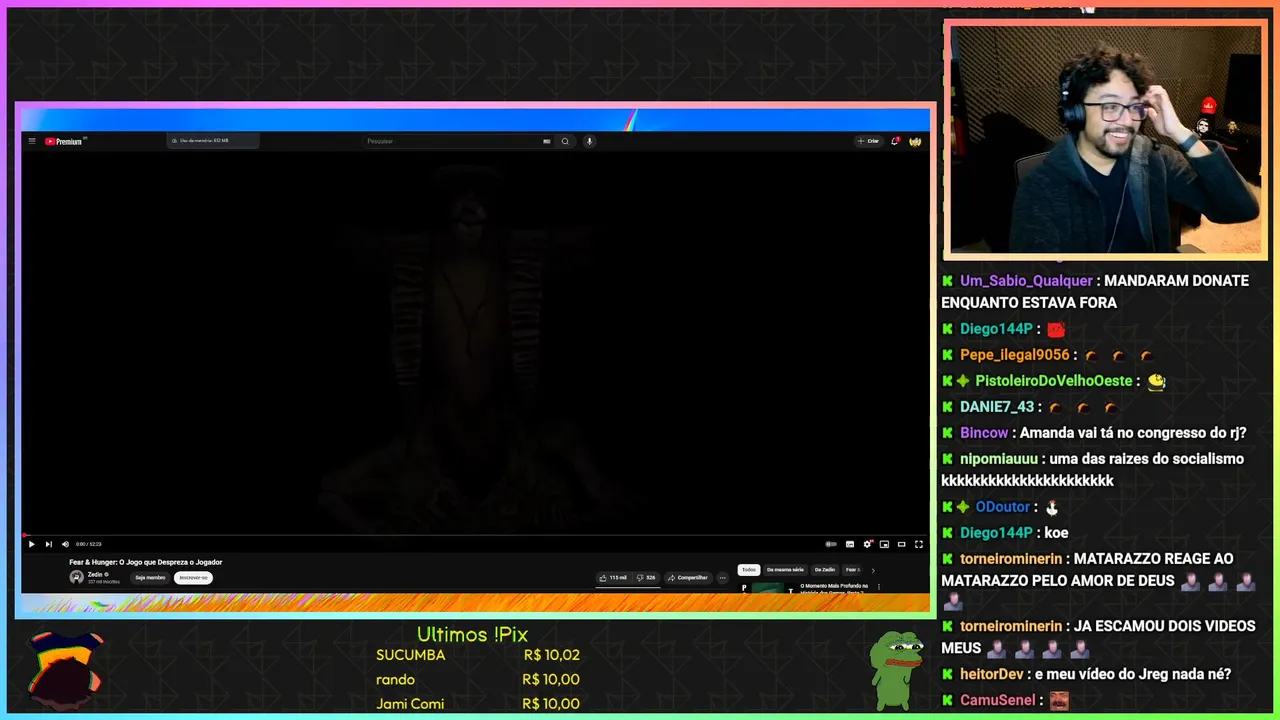Image resolution: width=1280 pixels, height=720 pixels.
Task: Mute the video with speaker icon
Action: click(65, 544)
